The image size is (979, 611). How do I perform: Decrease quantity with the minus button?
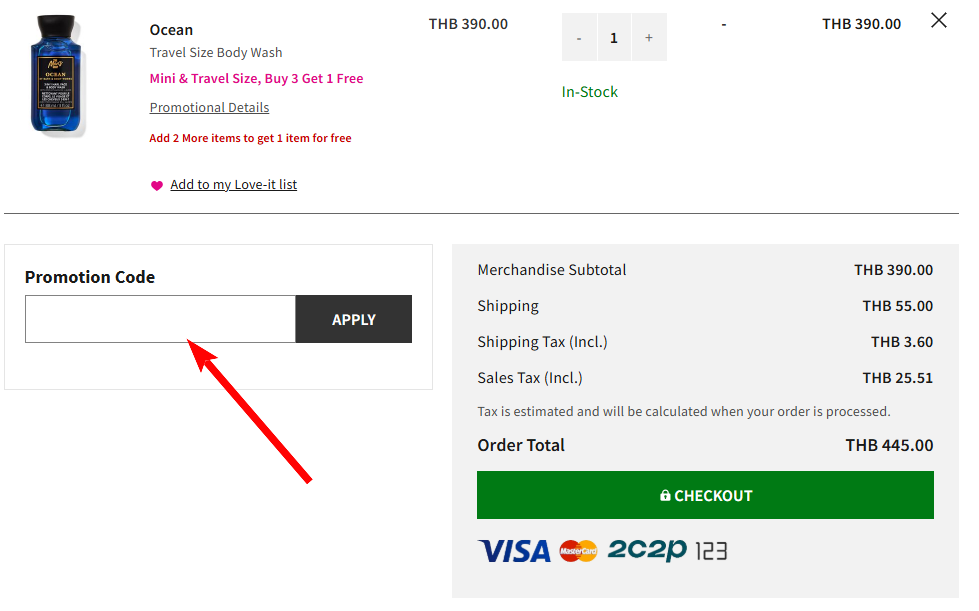coord(579,37)
